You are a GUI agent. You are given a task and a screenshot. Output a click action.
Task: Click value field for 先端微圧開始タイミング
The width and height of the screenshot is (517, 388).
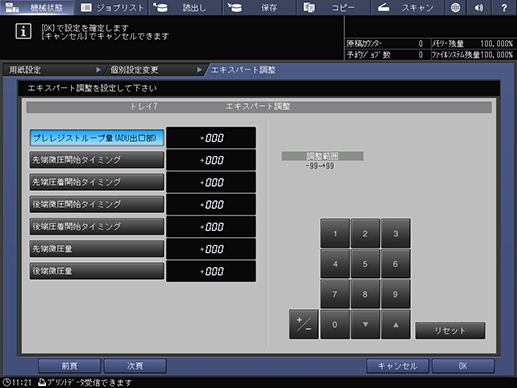[211, 160]
